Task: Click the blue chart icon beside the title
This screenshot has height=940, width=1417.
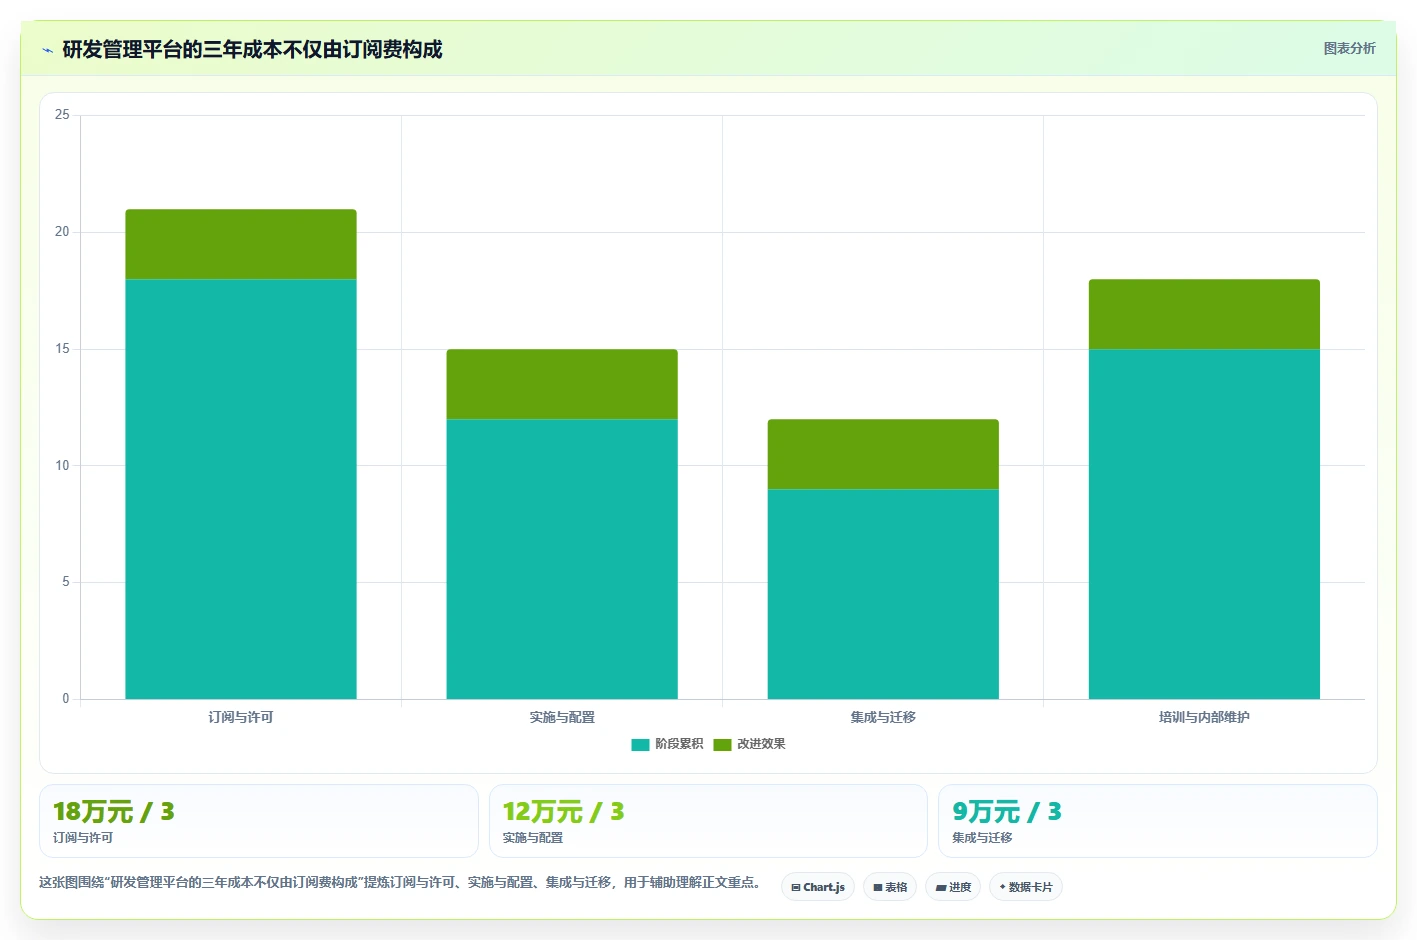Action: pyautogui.click(x=47, y=50)
